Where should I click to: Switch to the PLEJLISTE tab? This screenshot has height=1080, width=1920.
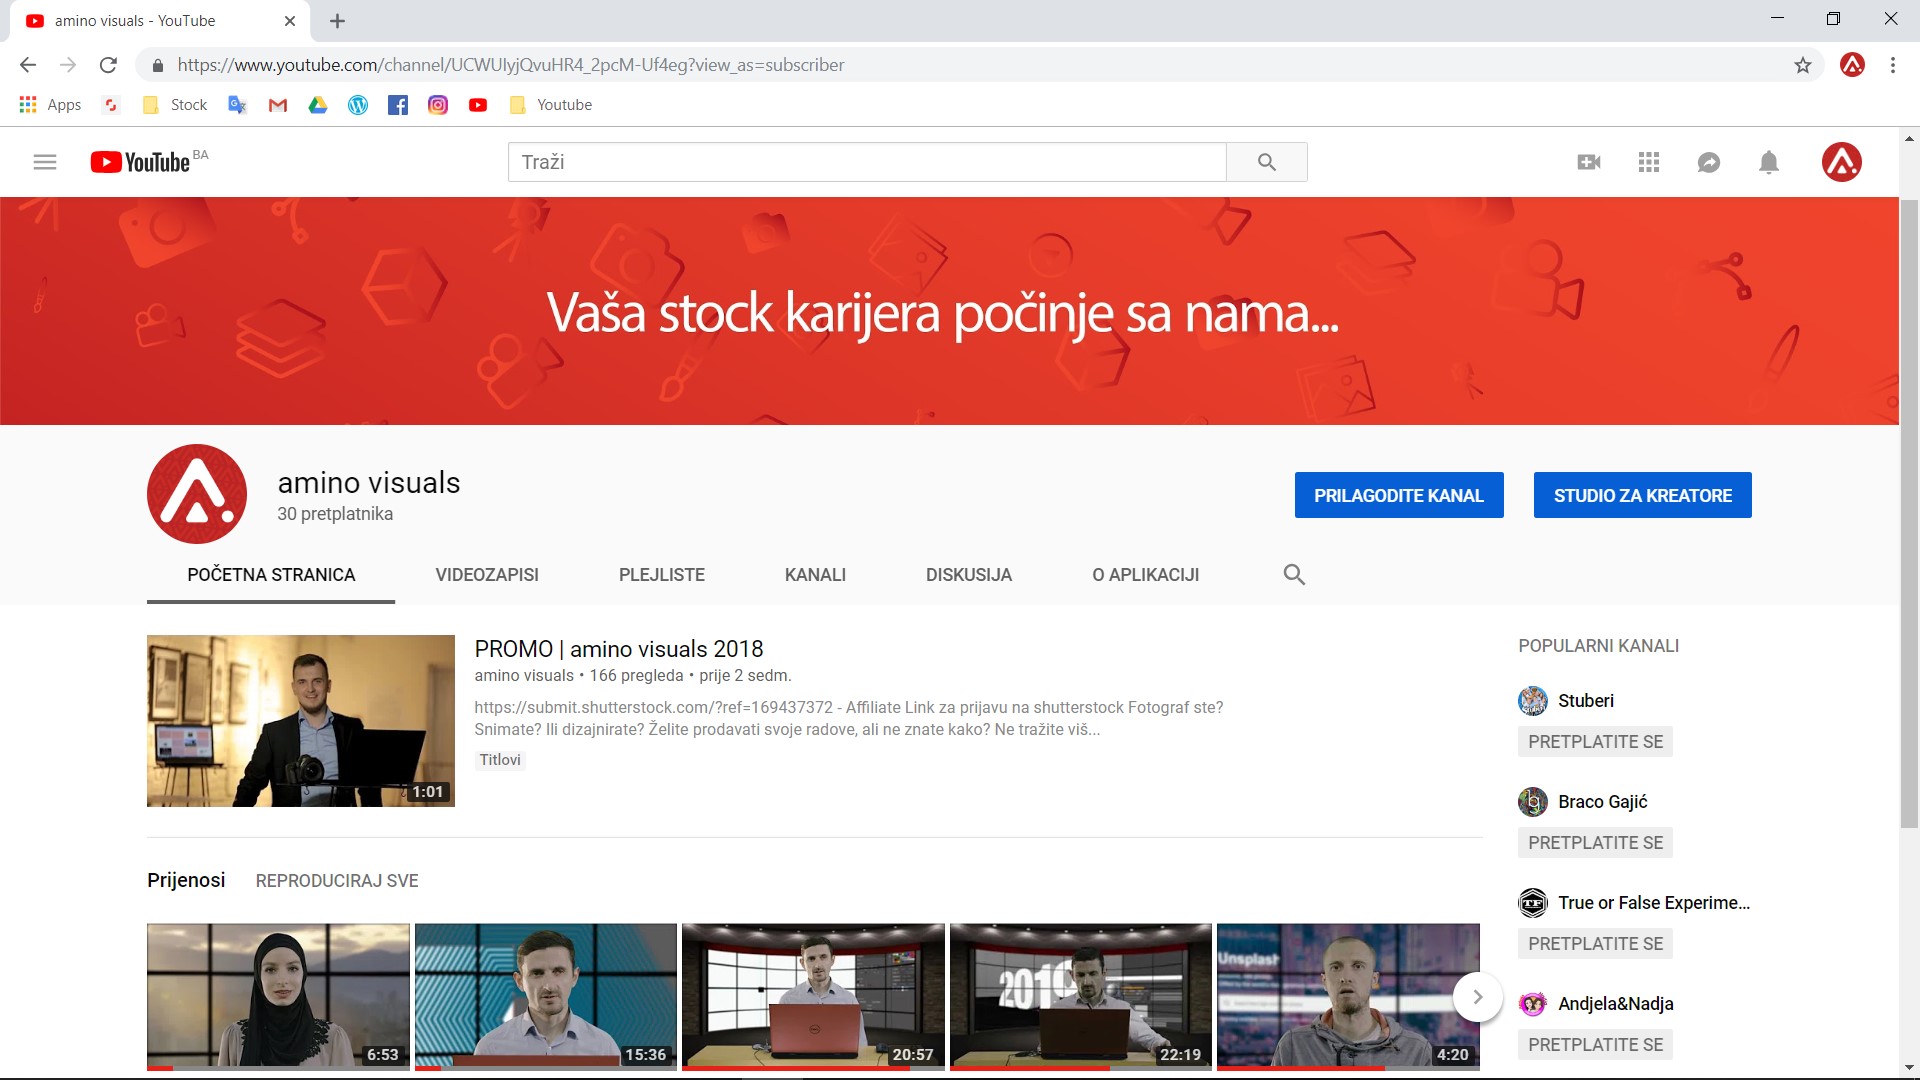pyautogui.click(x=661, y=575)
